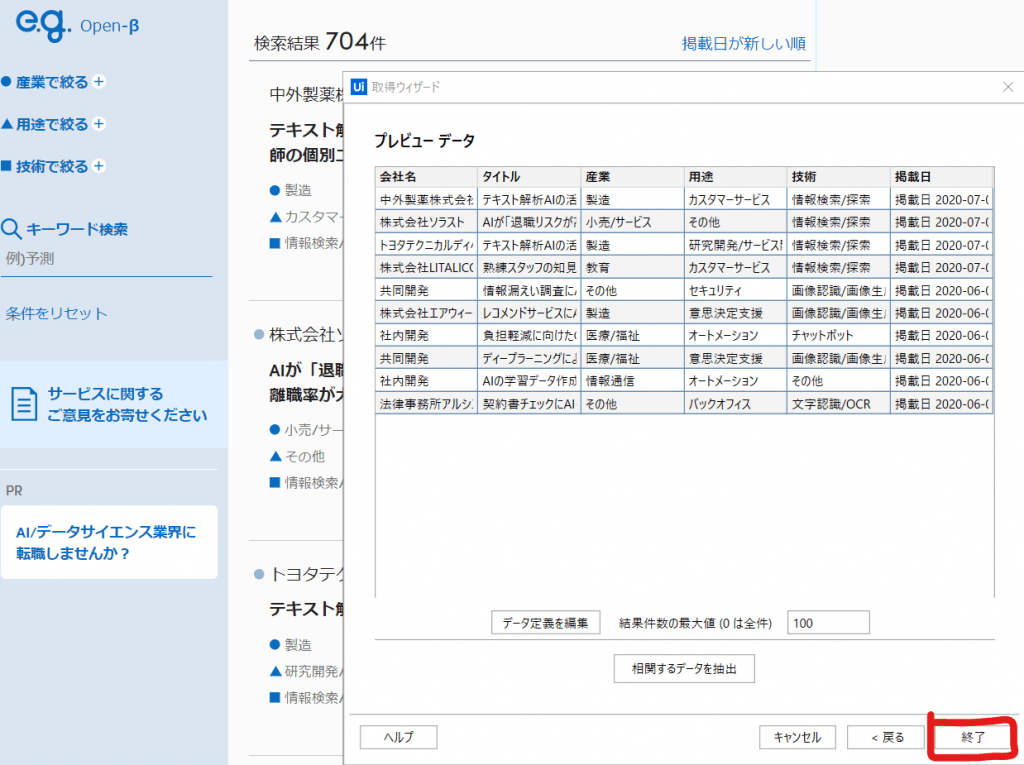Click the 終了 button to finish wizard
1024x765 pixels.
pyautogui.click(x=973, y=737)
